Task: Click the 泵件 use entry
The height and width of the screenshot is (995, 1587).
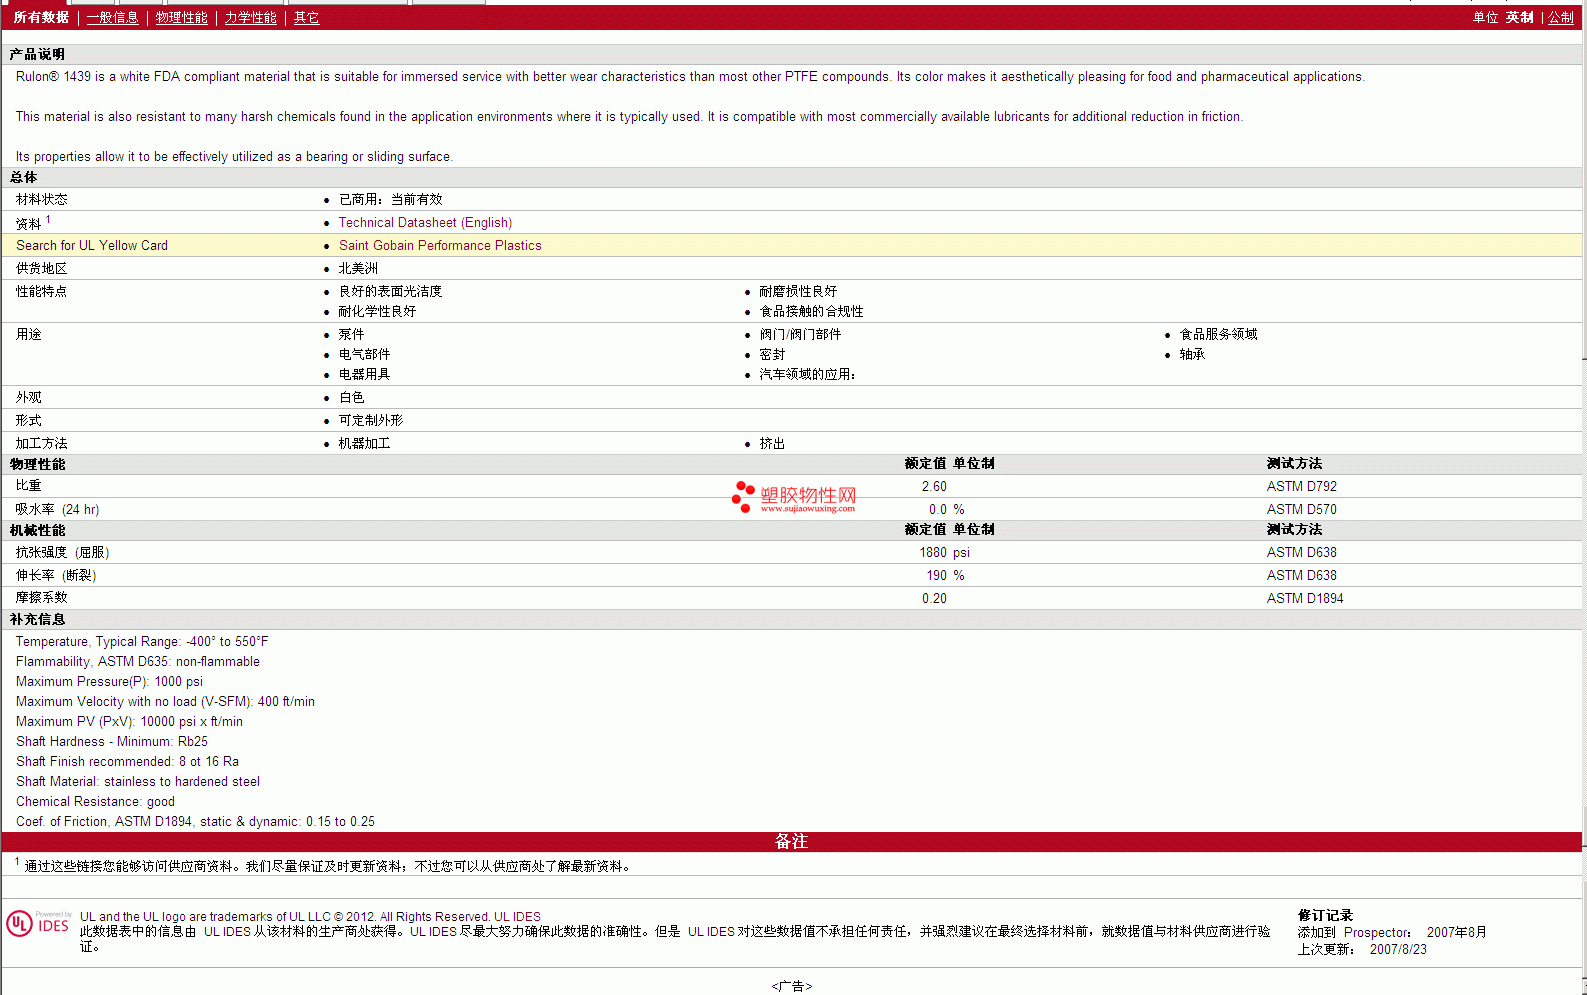Action: point(351,334)
